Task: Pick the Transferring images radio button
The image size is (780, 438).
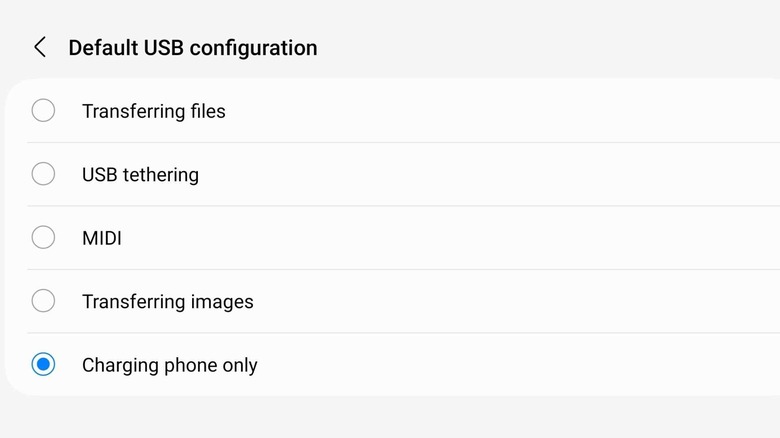Action: [43, 301]
